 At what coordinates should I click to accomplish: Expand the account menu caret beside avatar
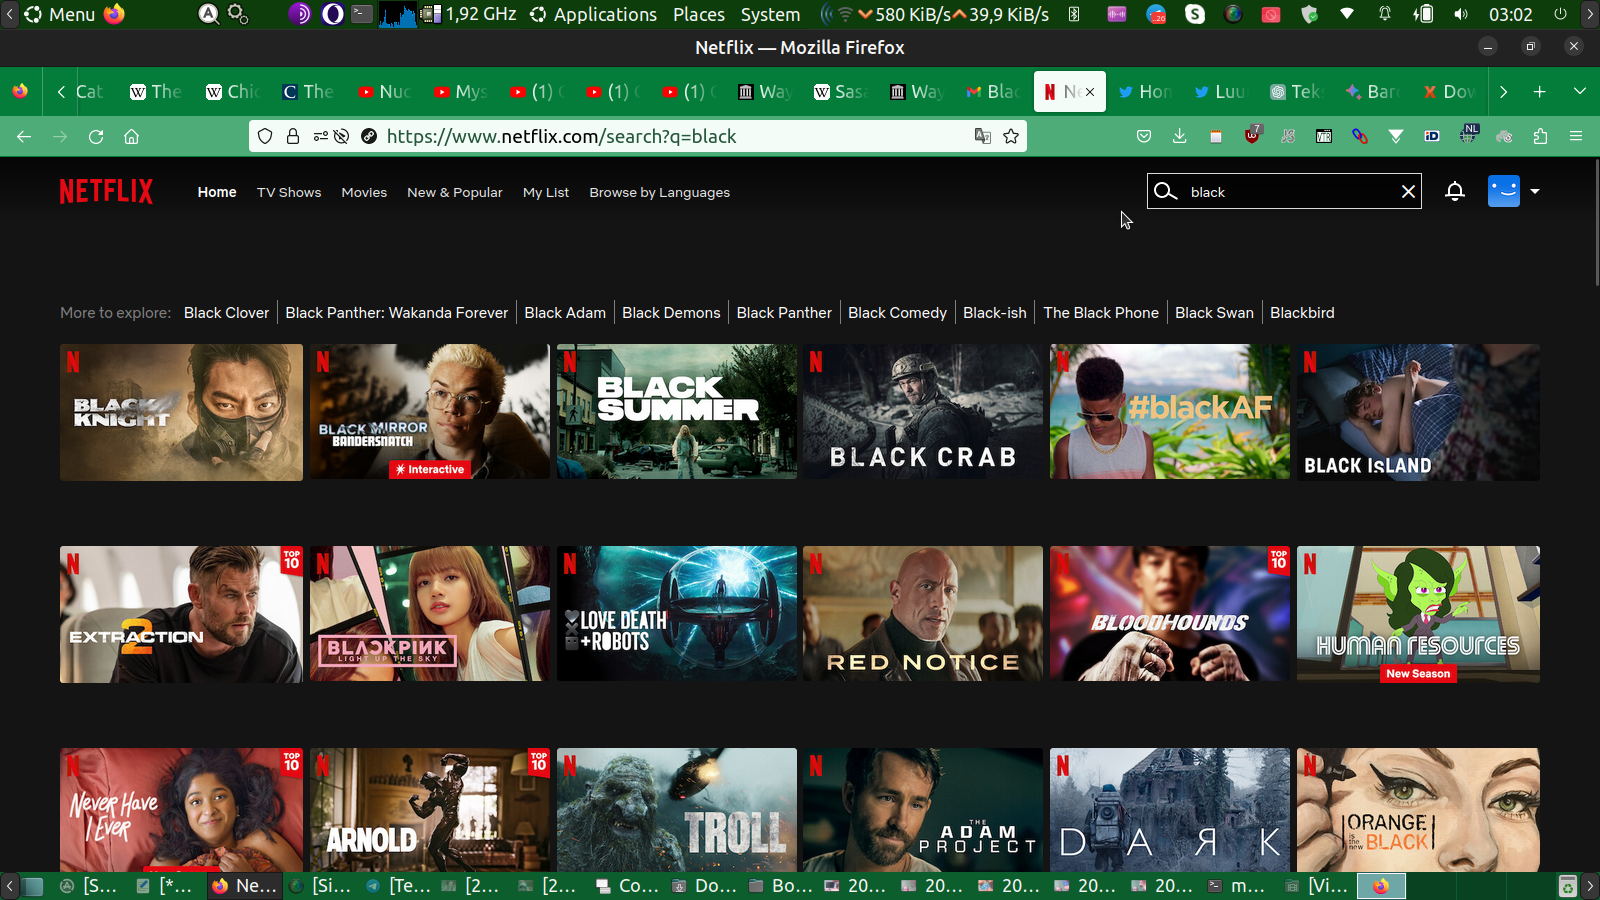(1535, 191)
